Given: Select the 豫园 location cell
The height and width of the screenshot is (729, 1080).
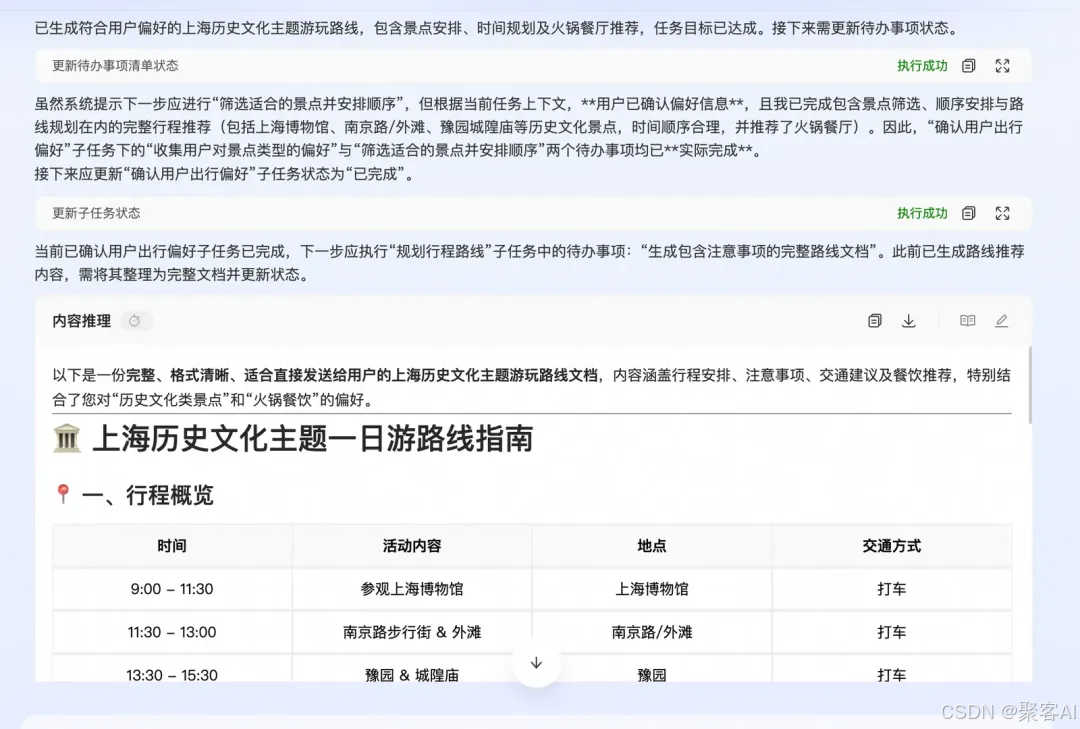Looking at the screenshot, I should 652,674.
